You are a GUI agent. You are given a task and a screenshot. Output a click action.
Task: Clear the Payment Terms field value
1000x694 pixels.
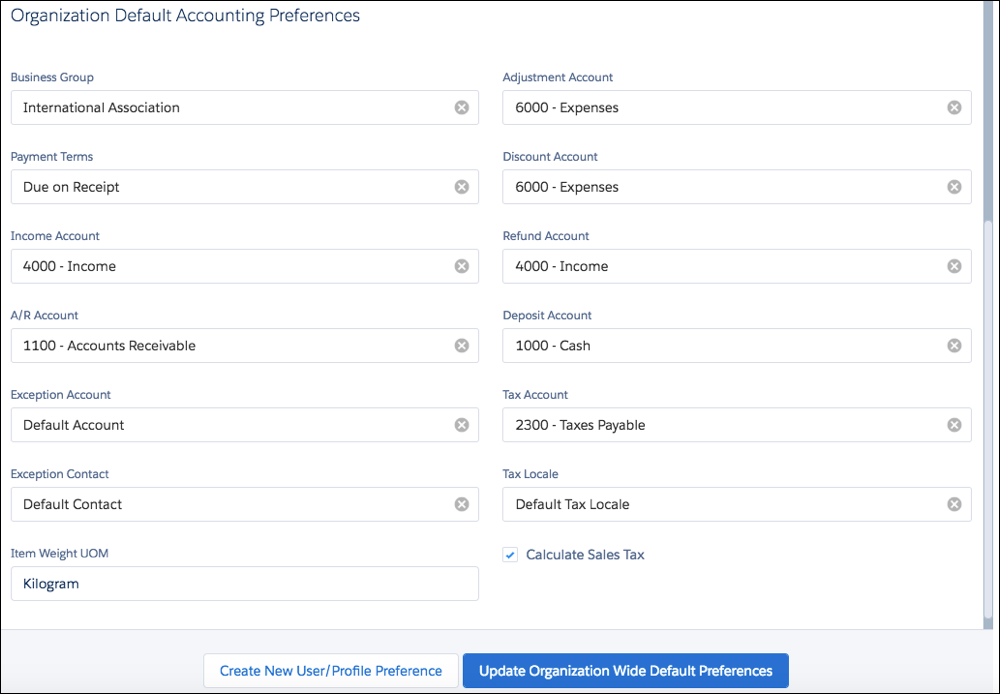click(462, 187)
